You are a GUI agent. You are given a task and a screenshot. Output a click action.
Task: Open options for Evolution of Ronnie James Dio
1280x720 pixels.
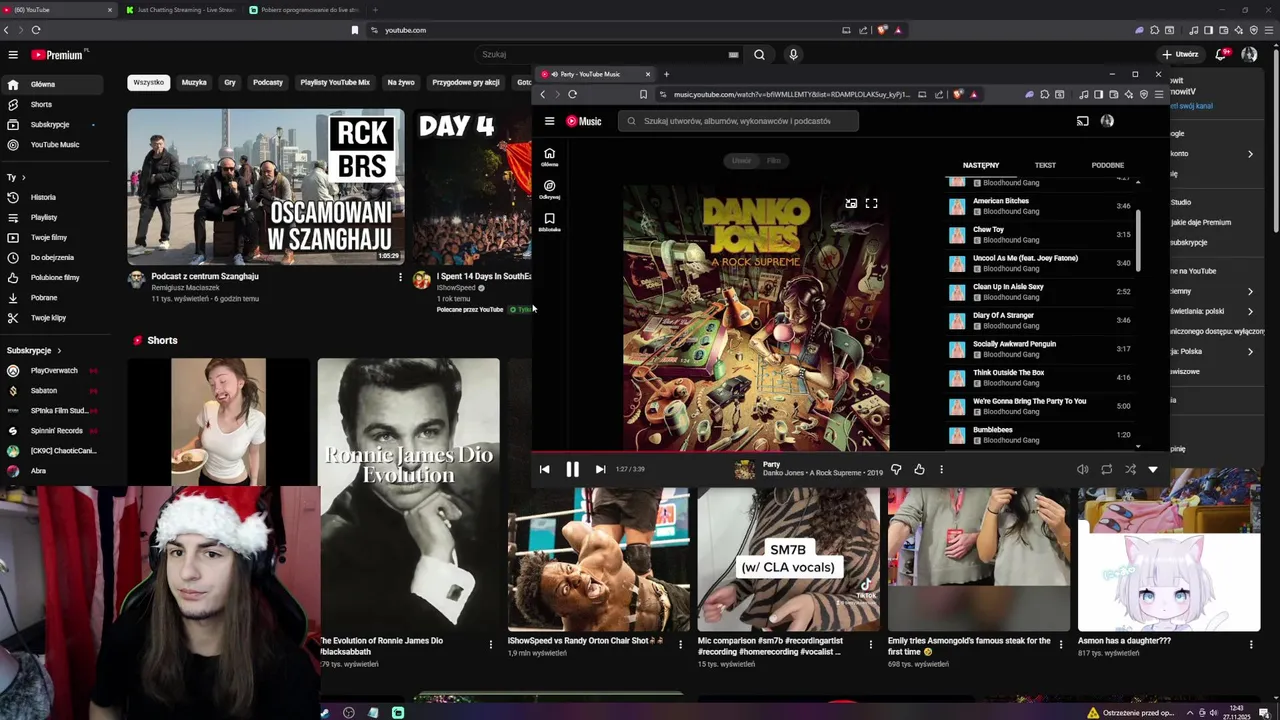tap(490, 645)
